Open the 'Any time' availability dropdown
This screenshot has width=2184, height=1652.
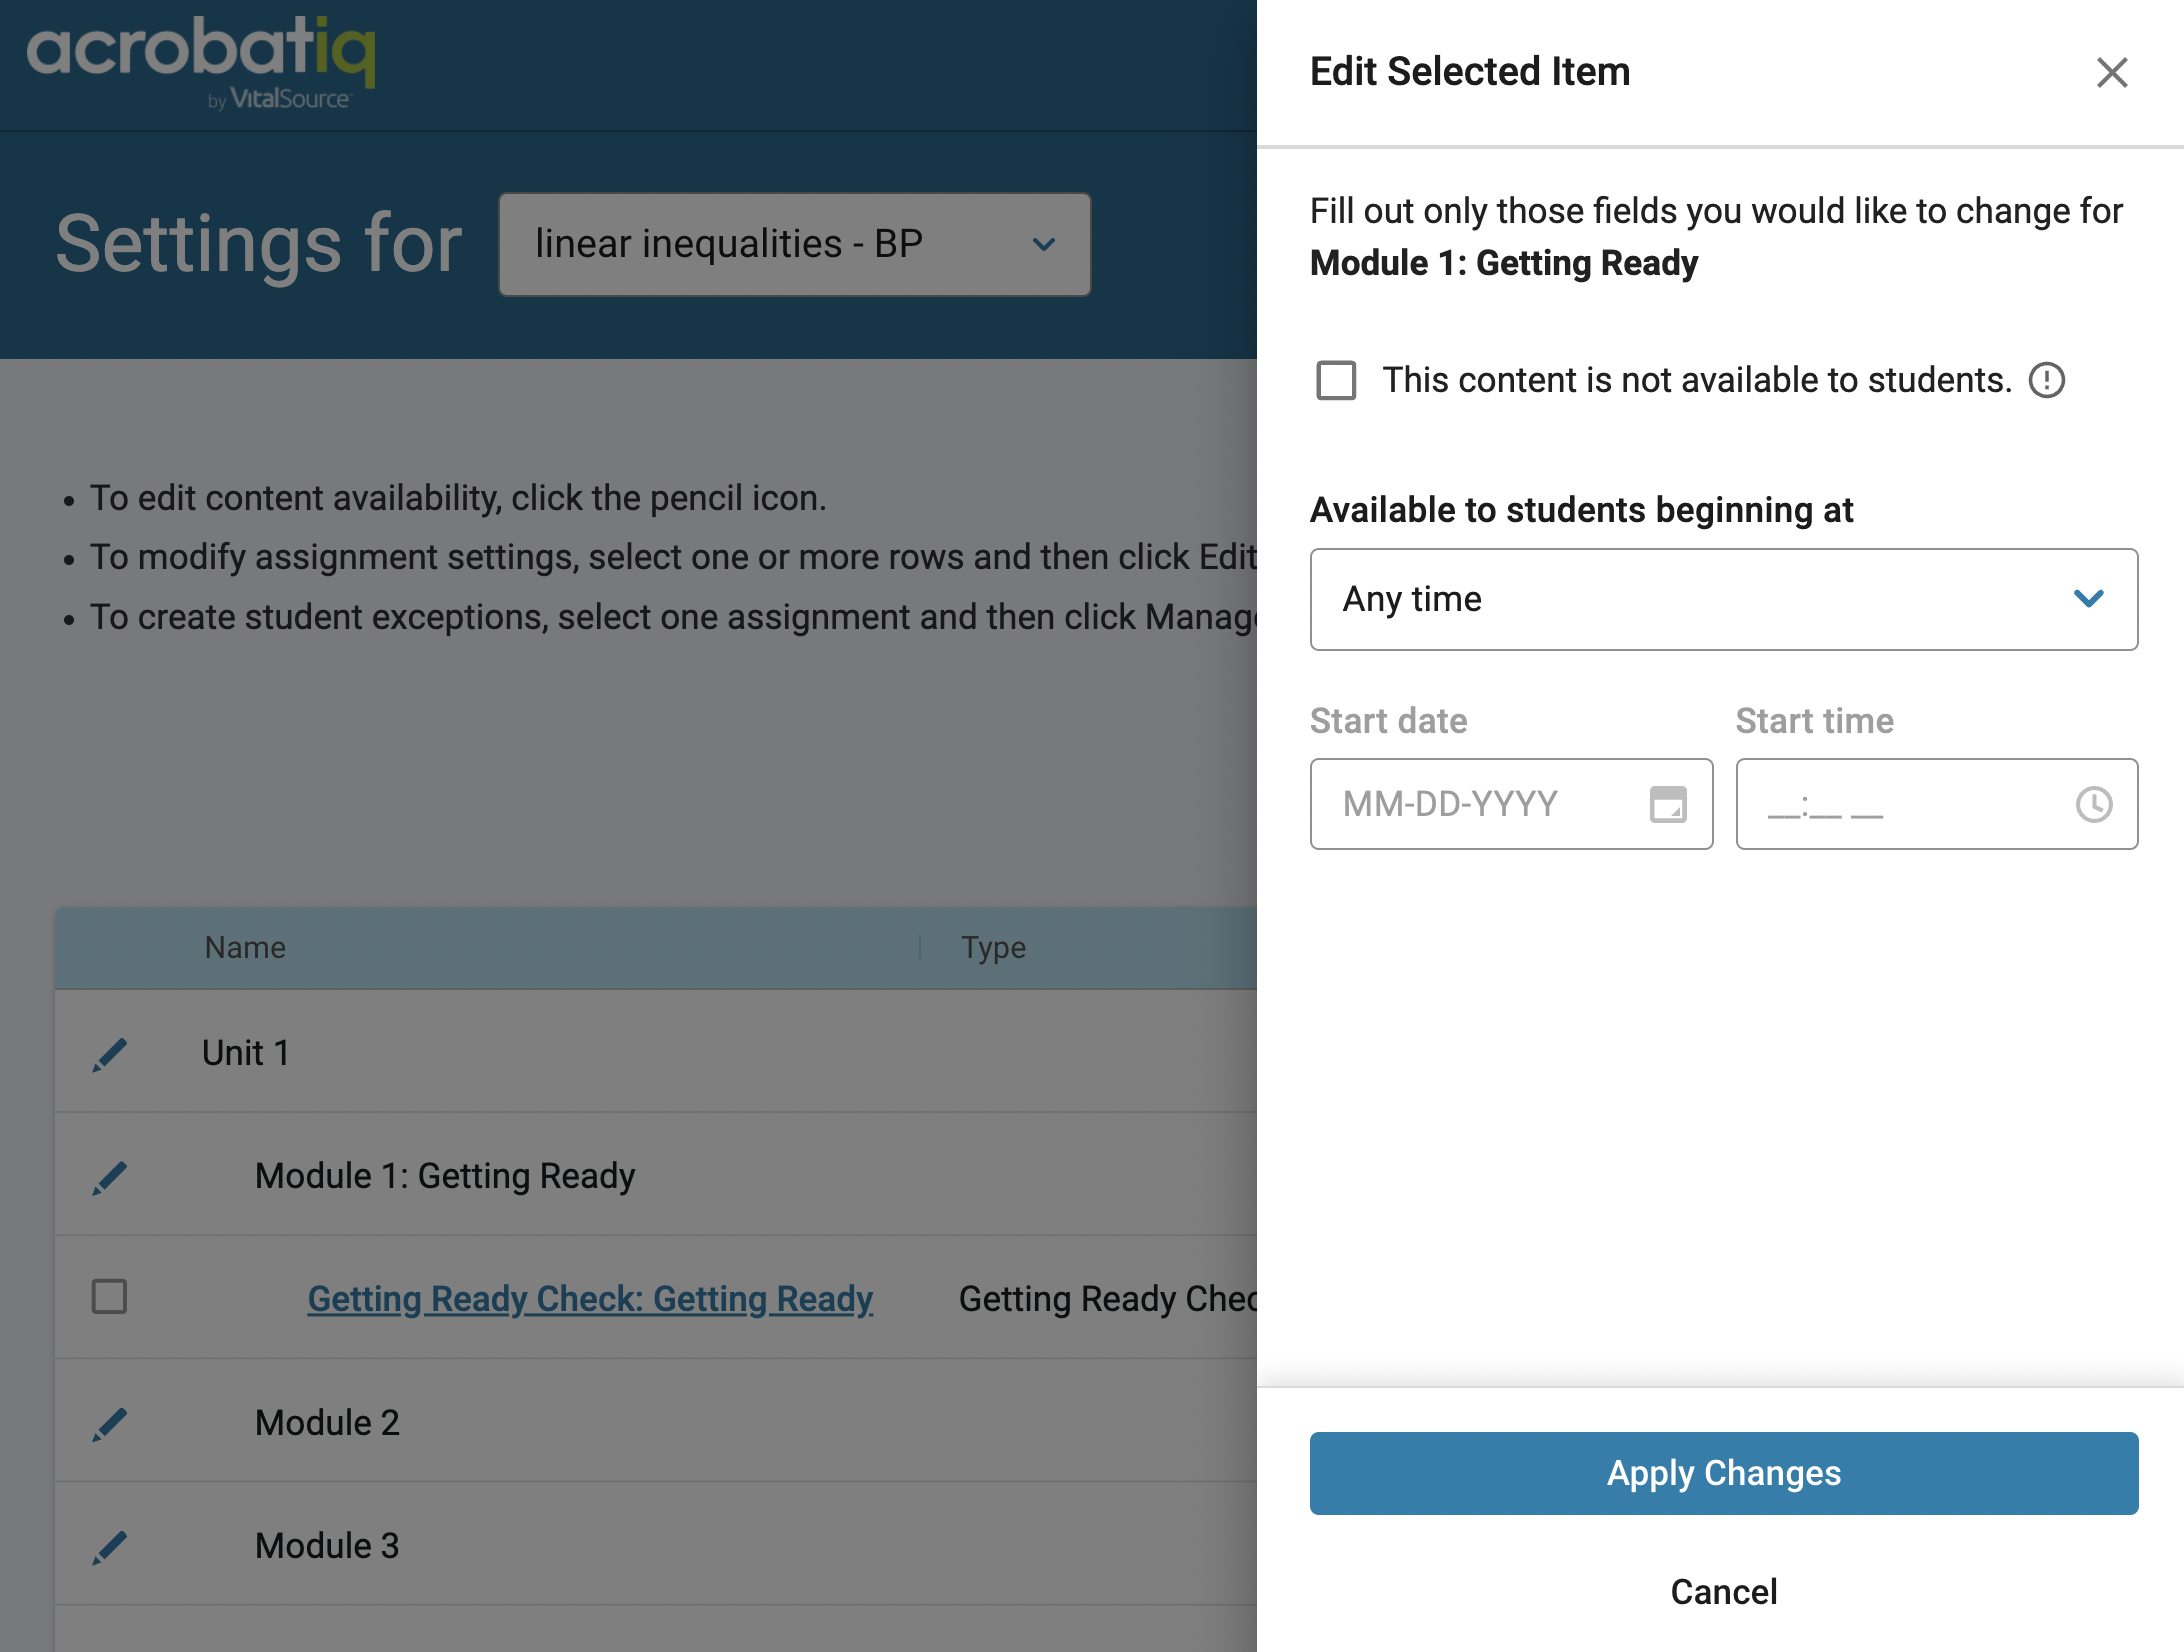tap(1723, 599)
